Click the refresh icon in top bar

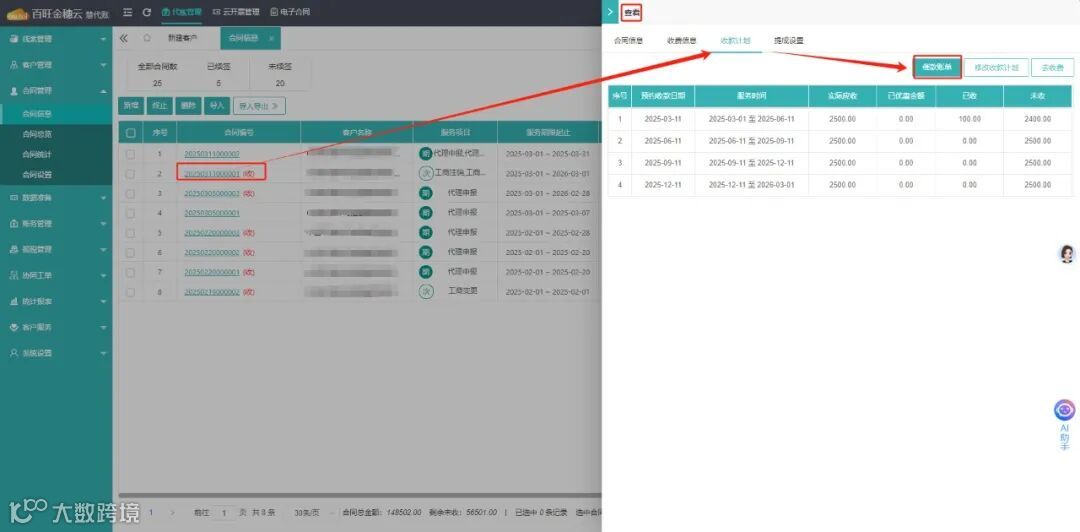click(147, 12)
